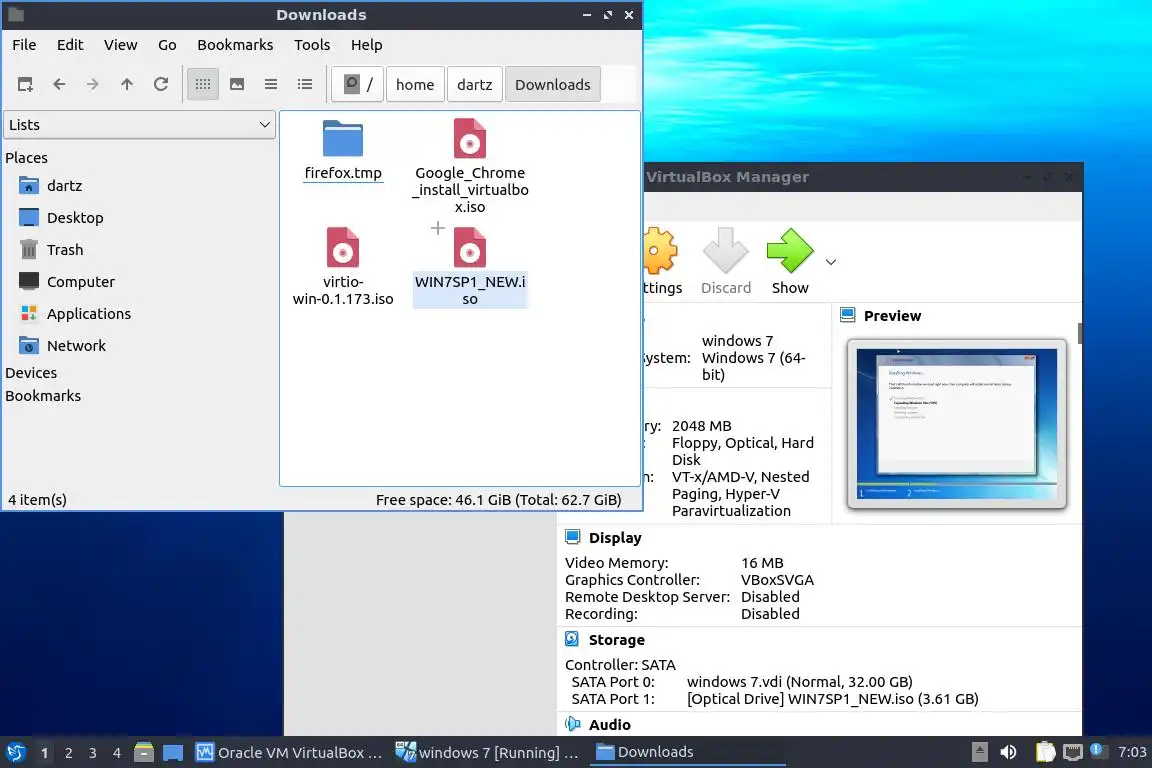The height and width of the screenshot is (768, 1152).
Task: Open the Help menu
Action: point(367,45)
